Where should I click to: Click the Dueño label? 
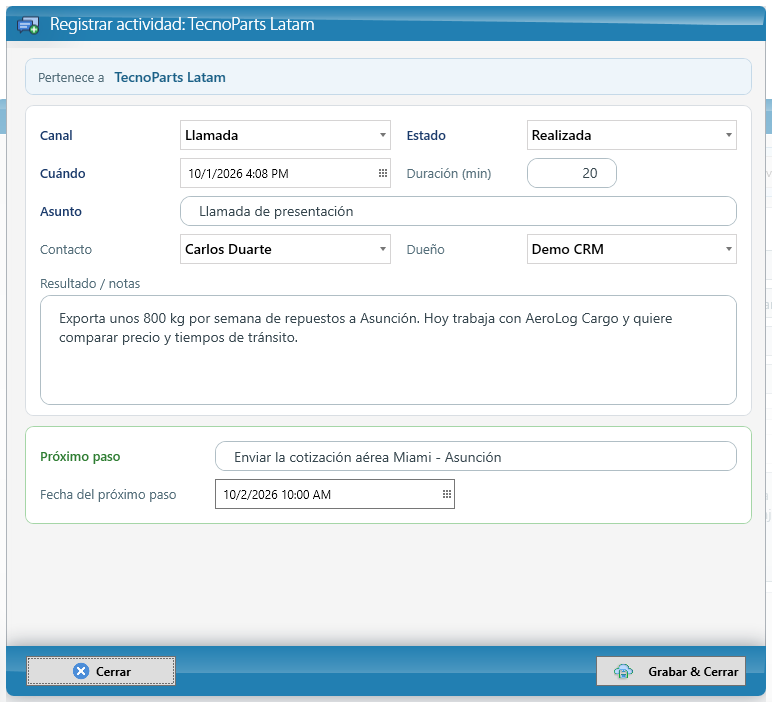(425, 250)
